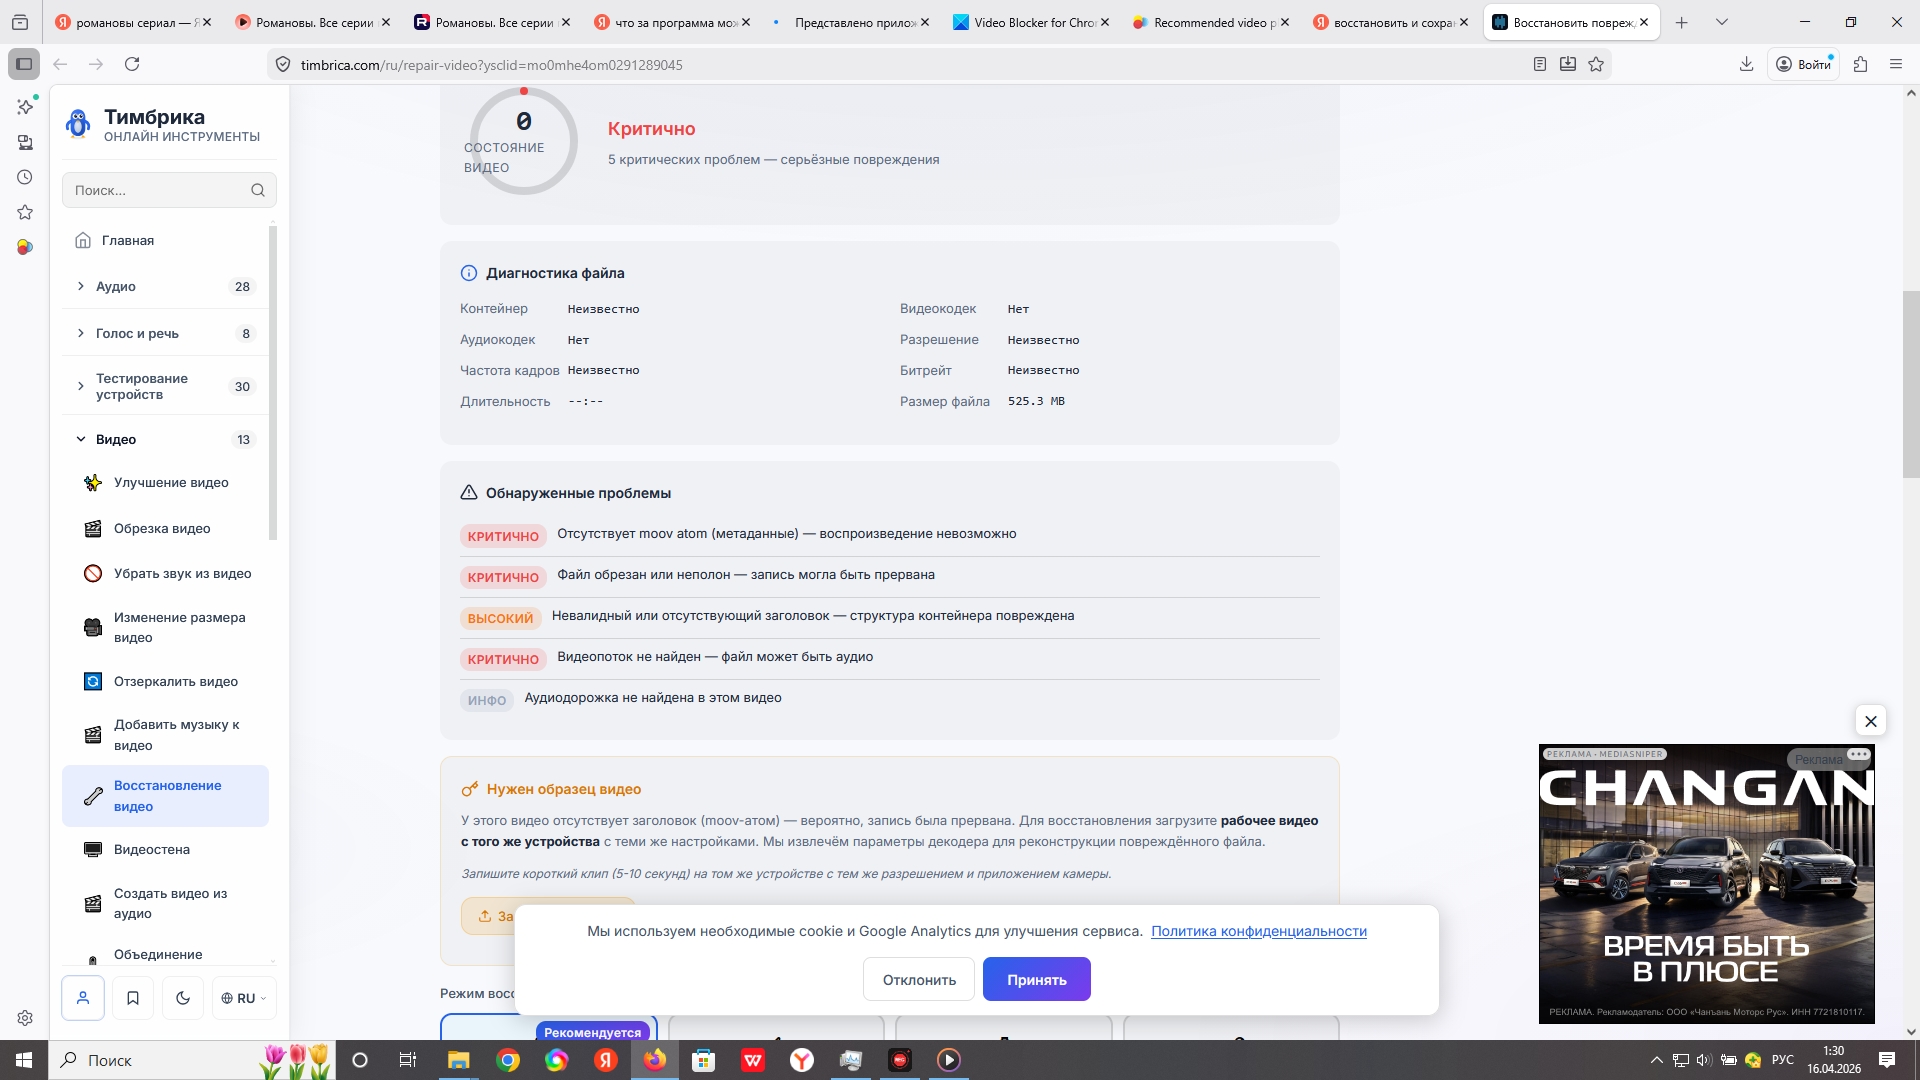Open Политика конфиденциальности link
The height and width of the screenshot is (1080, 1920).
1258,932
